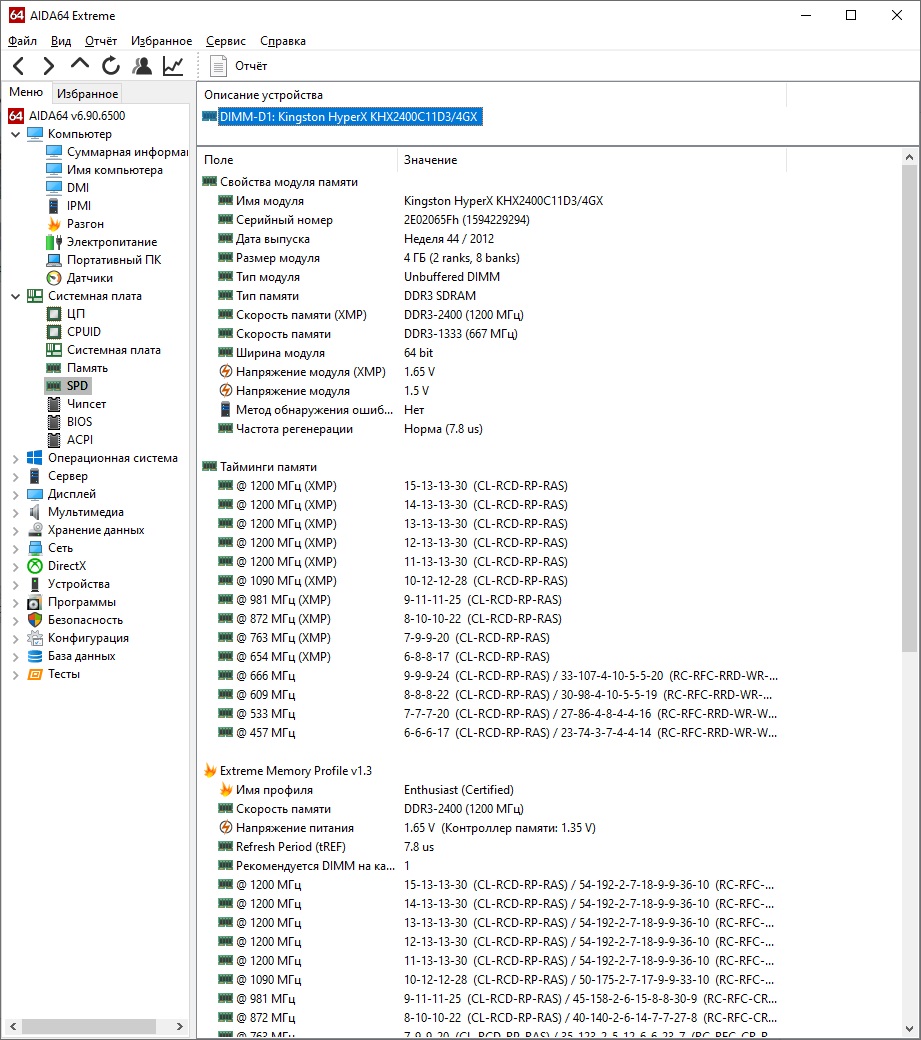Click the Напряжение модуля (XMP) voltage icon
921x1040 pixels.
coord(226,371)
